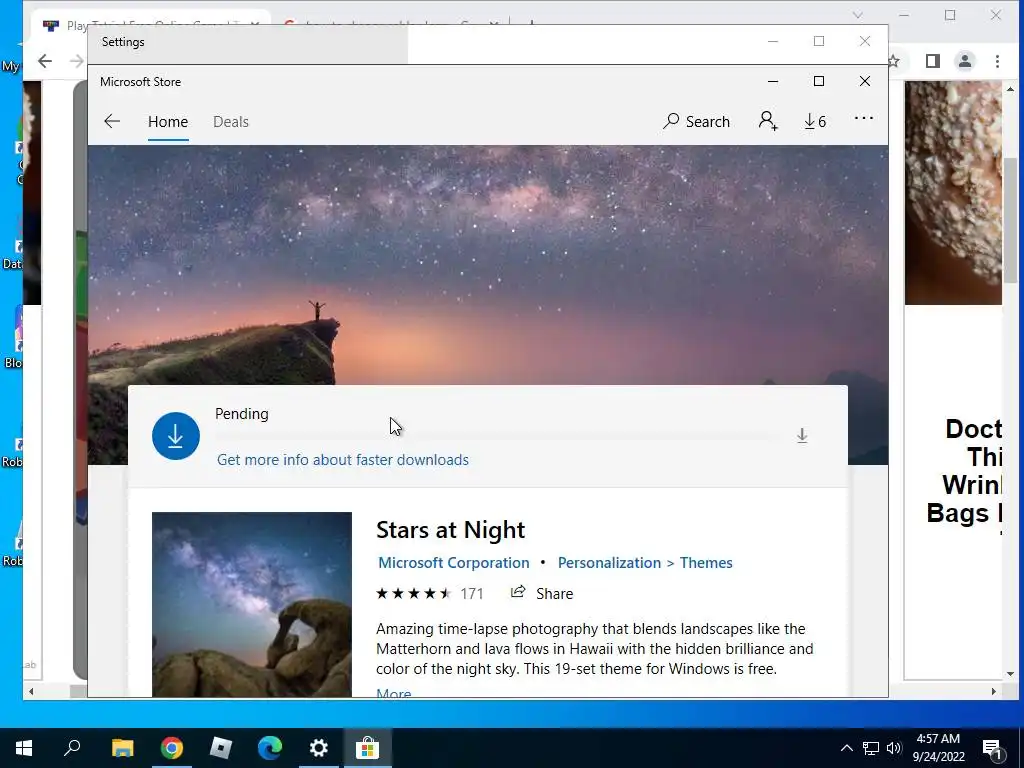Maximize the Settings window
Screen dimensions: 1024x768
[819, 41]
